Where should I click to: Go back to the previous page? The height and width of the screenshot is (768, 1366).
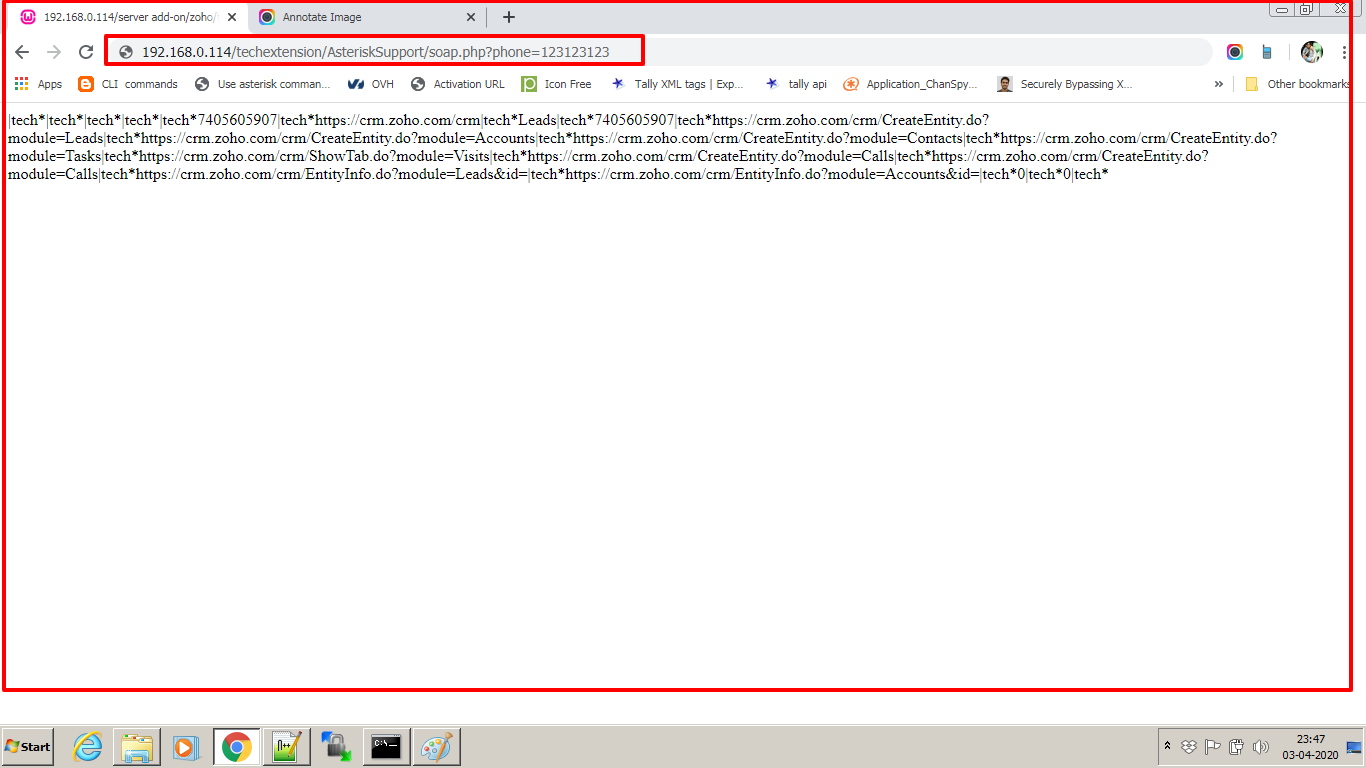[22, 52]
